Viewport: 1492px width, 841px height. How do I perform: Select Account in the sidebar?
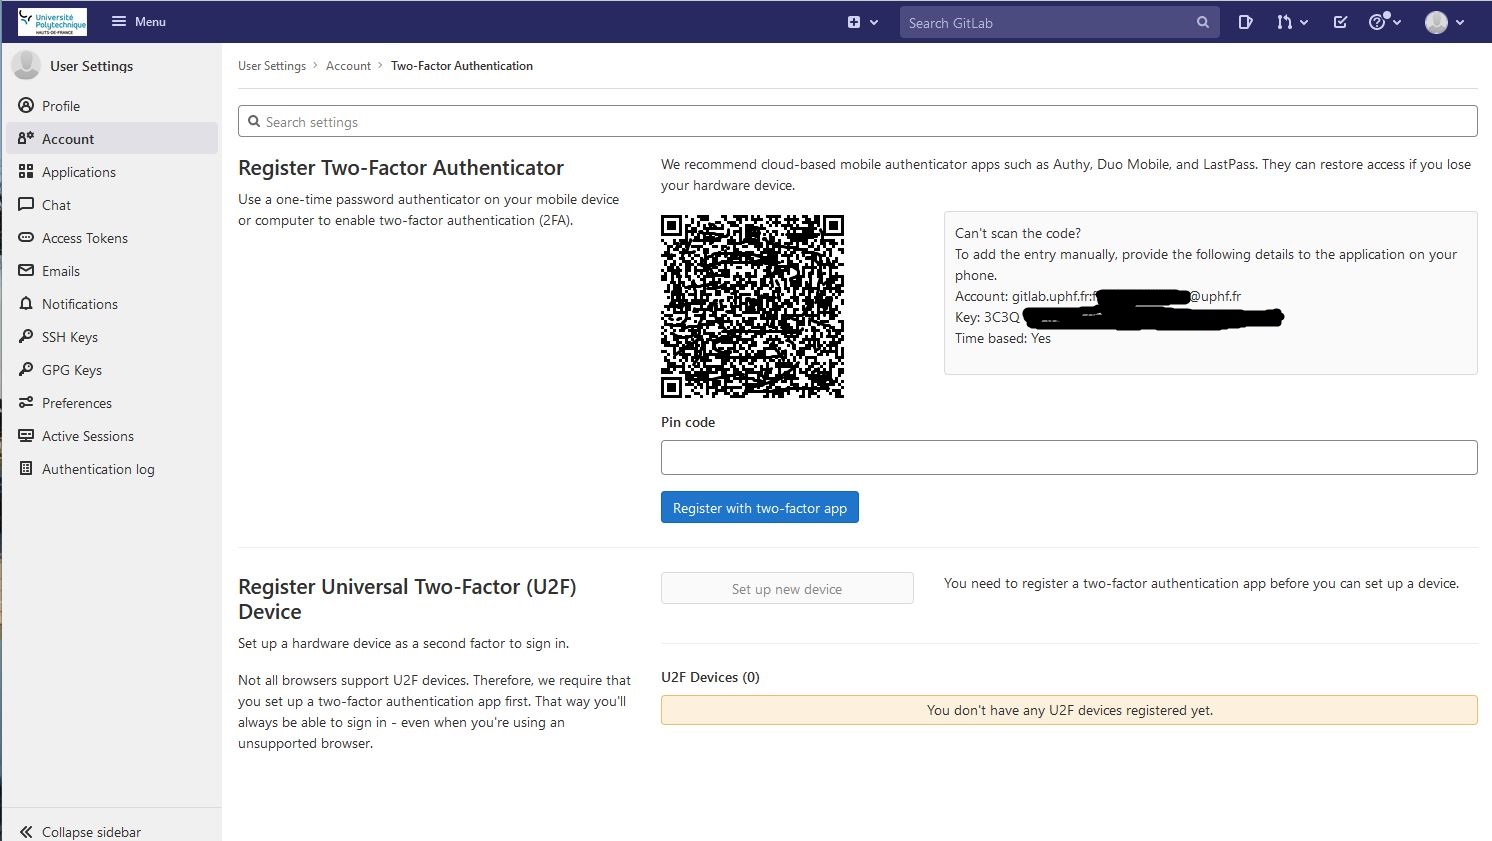click(112, 138)
